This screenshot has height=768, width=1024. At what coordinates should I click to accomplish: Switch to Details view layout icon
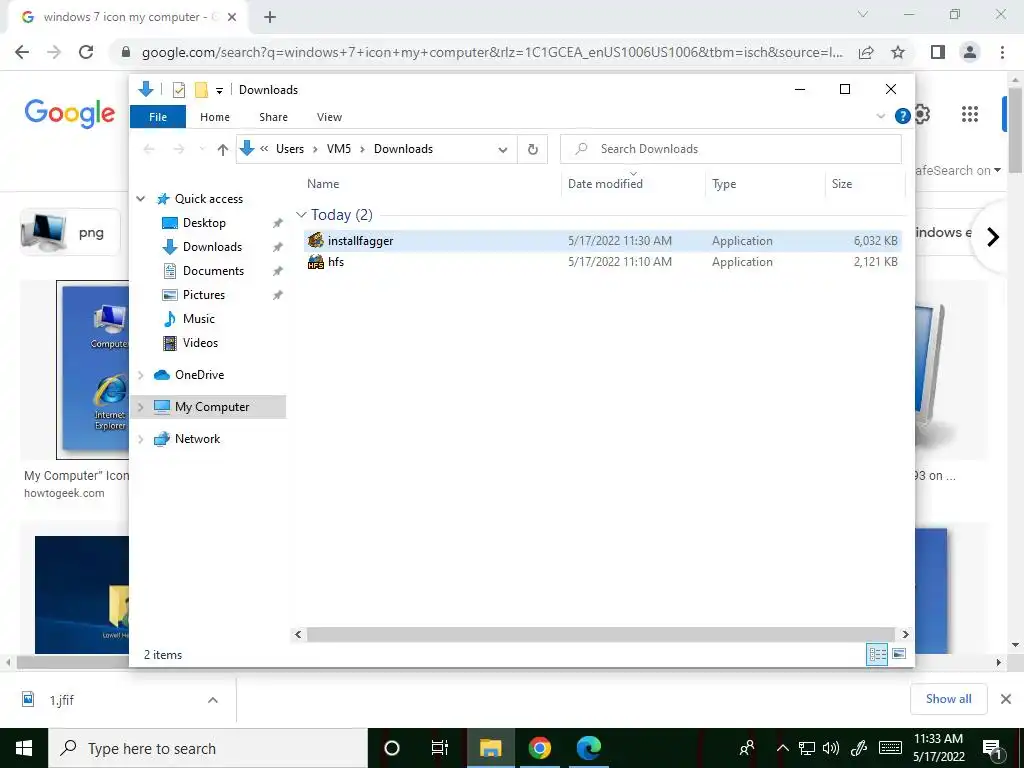(x=877, y=654)
